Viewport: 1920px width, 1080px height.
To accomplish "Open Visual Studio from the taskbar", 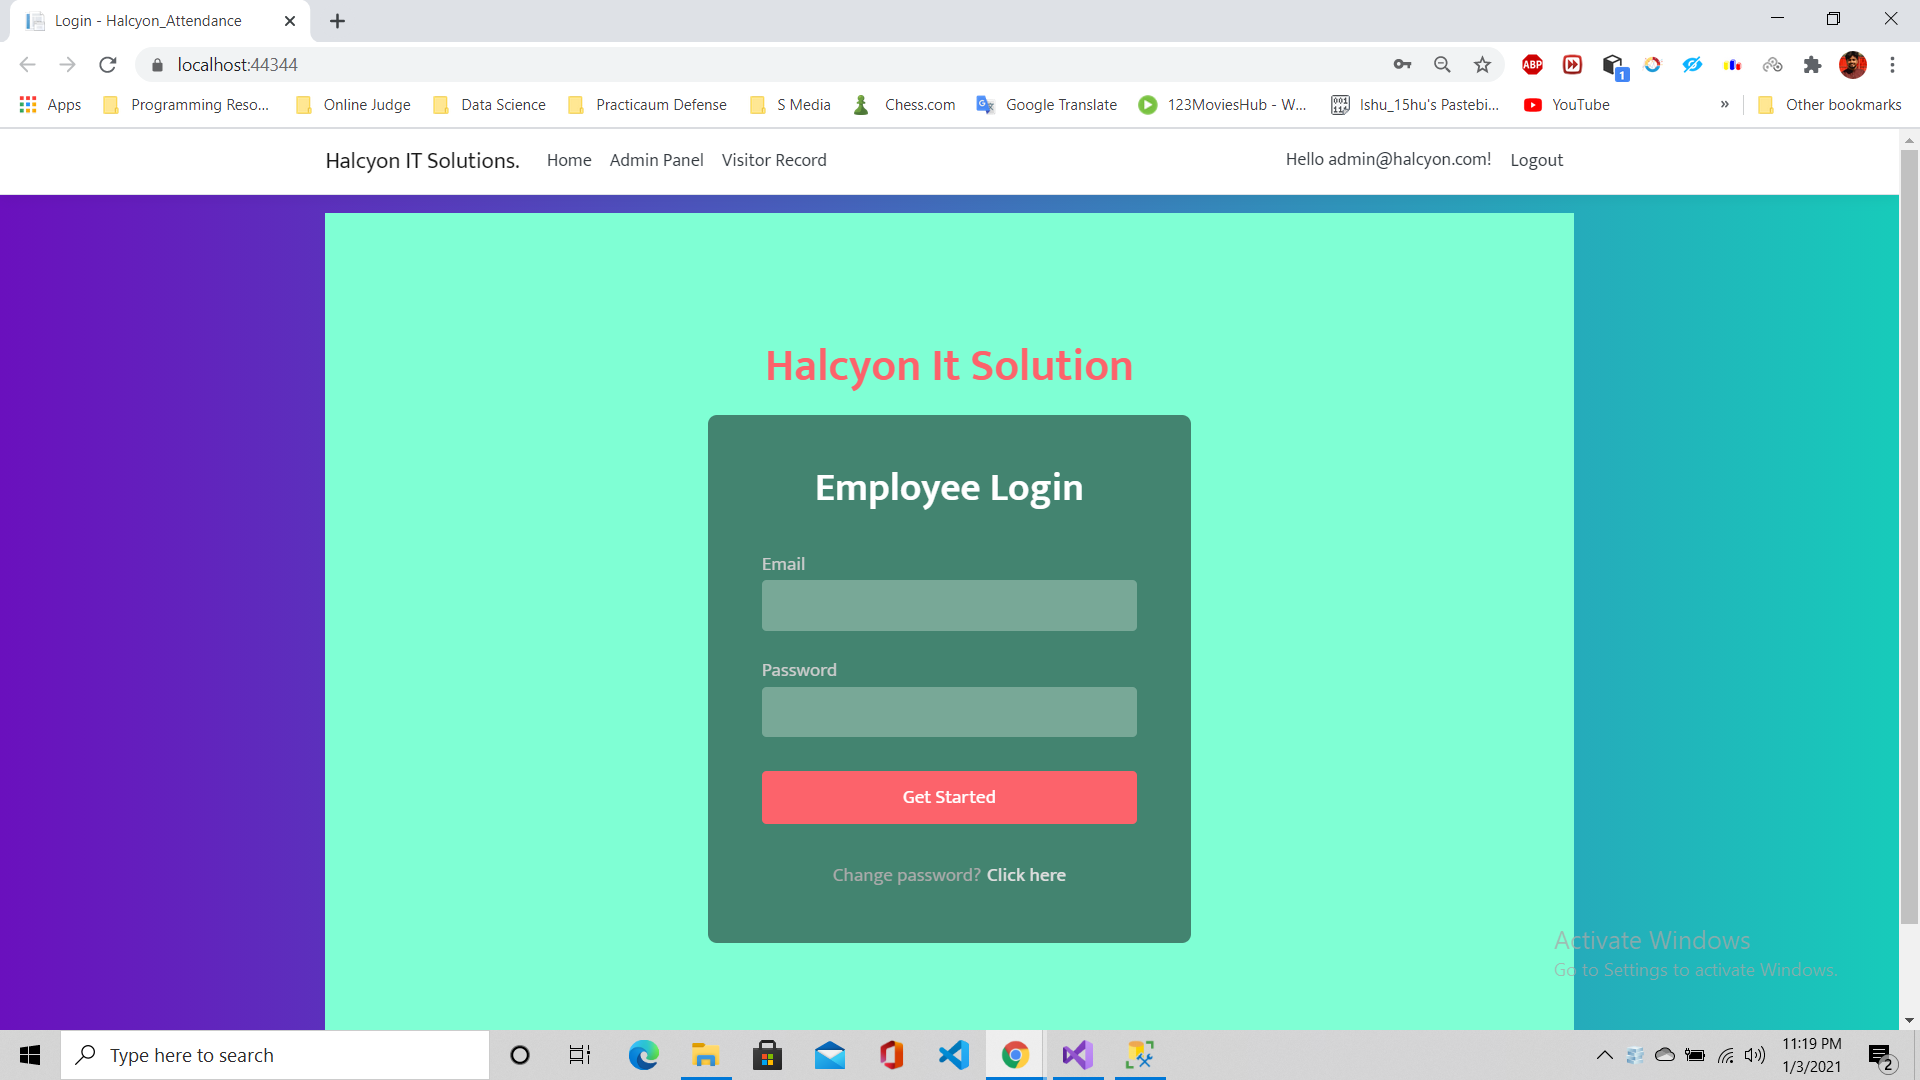I will [x=1077, y=1055].
